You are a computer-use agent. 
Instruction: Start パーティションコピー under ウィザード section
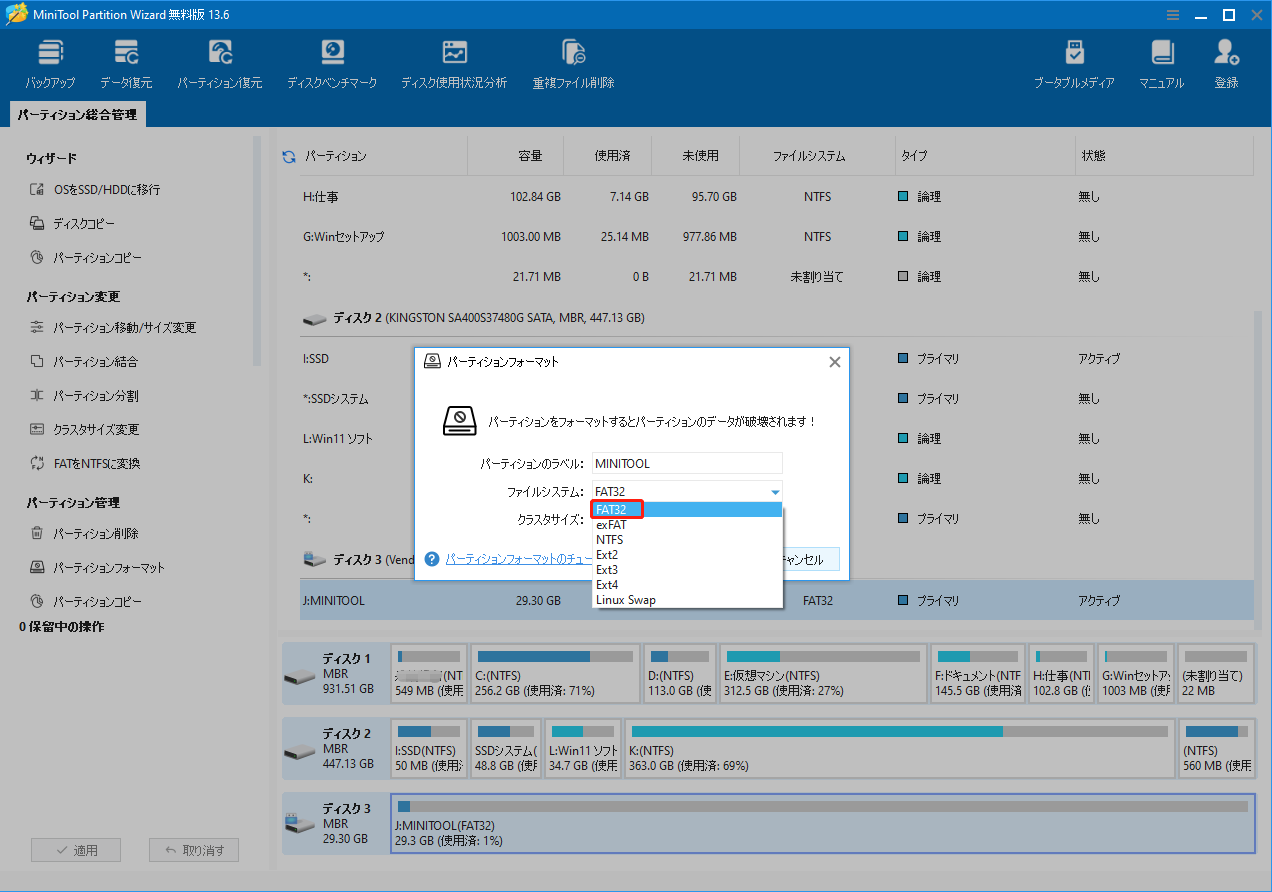coord(85,258)
